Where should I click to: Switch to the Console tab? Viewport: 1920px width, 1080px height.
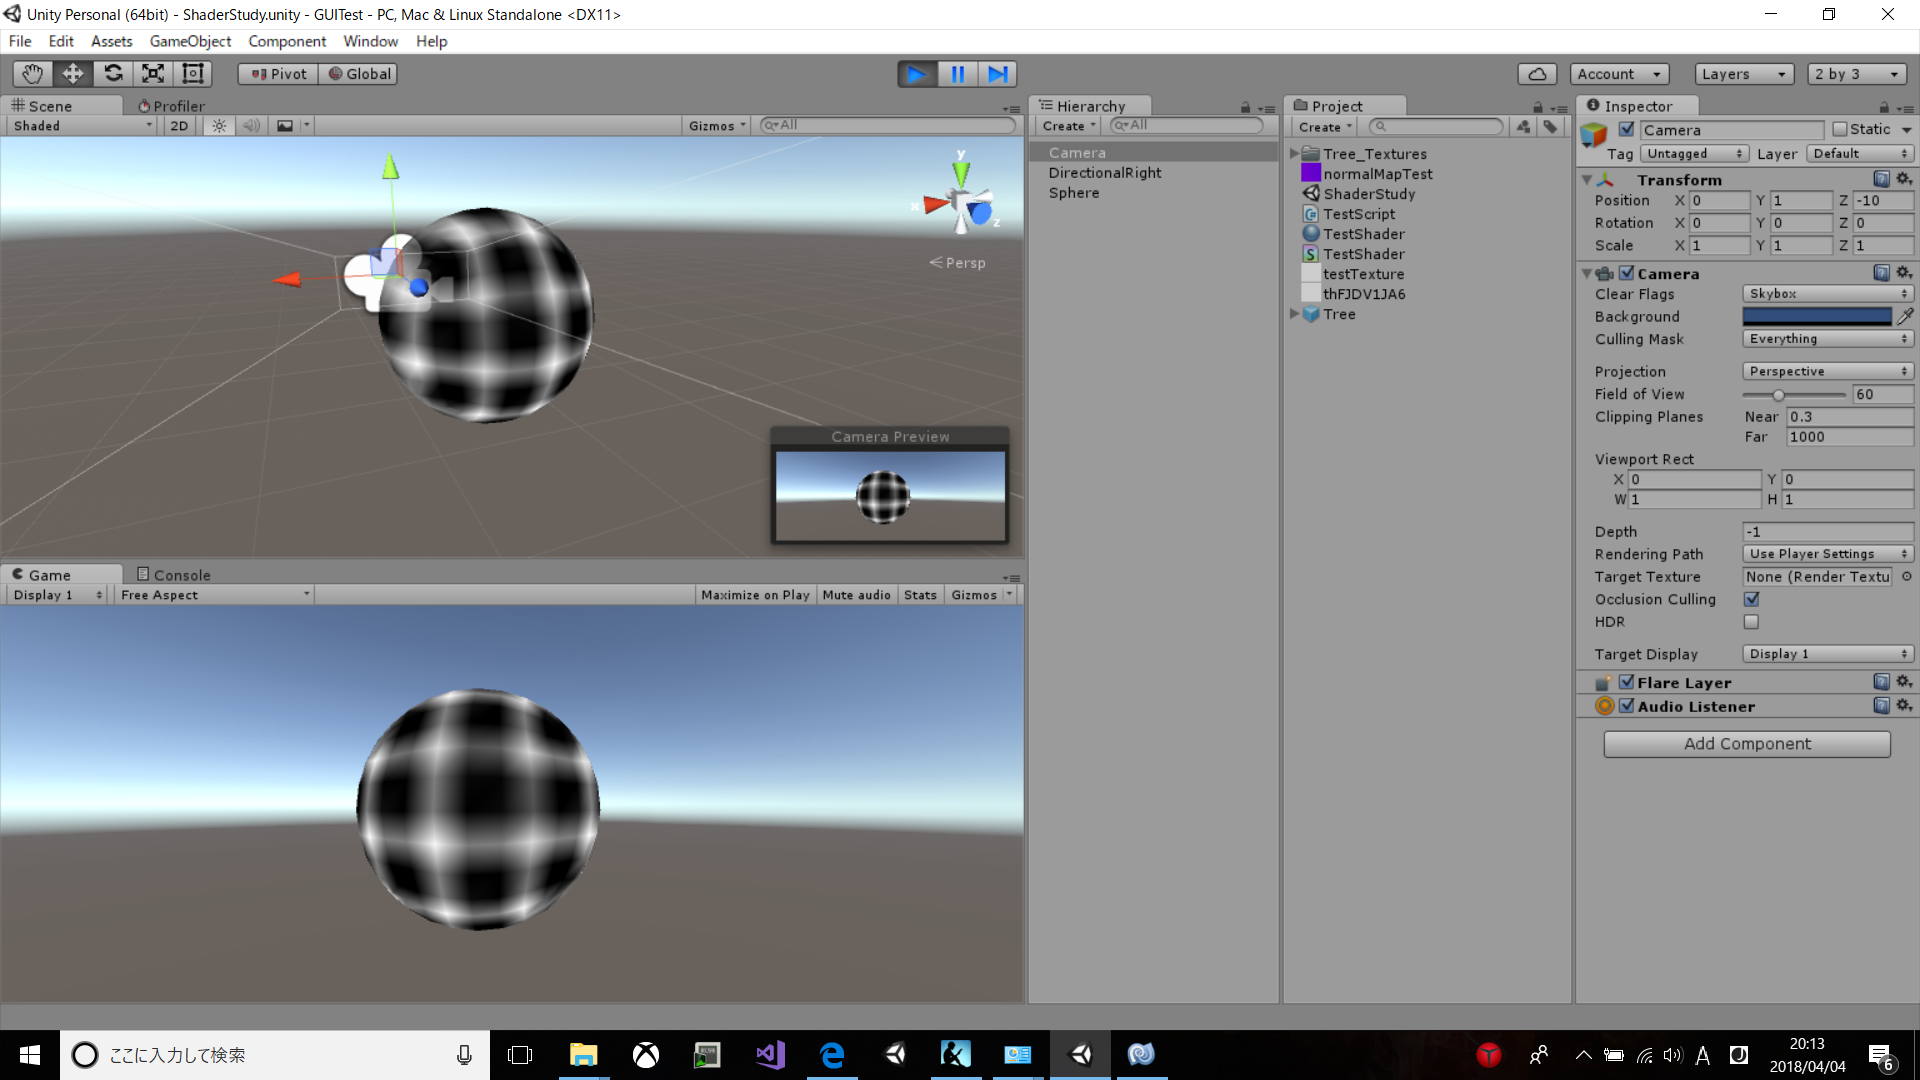pos(173,575)
